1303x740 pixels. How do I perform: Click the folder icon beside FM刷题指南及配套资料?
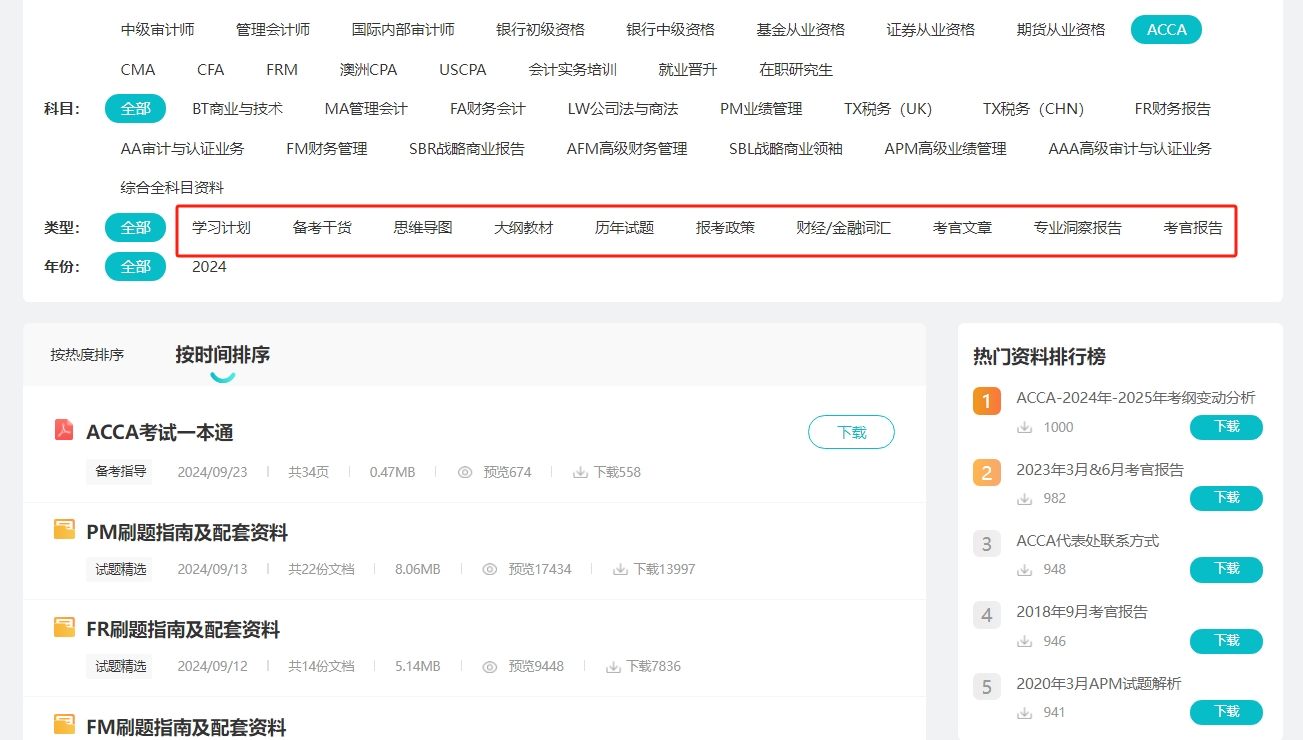(64, 724)
